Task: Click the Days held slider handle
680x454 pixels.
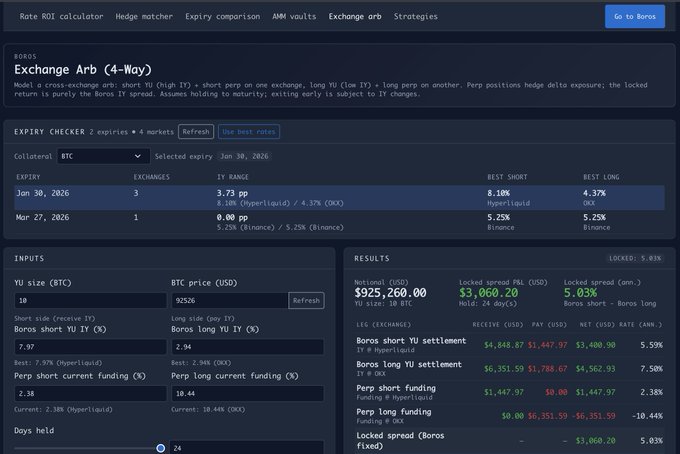Action: coord(160,448)
